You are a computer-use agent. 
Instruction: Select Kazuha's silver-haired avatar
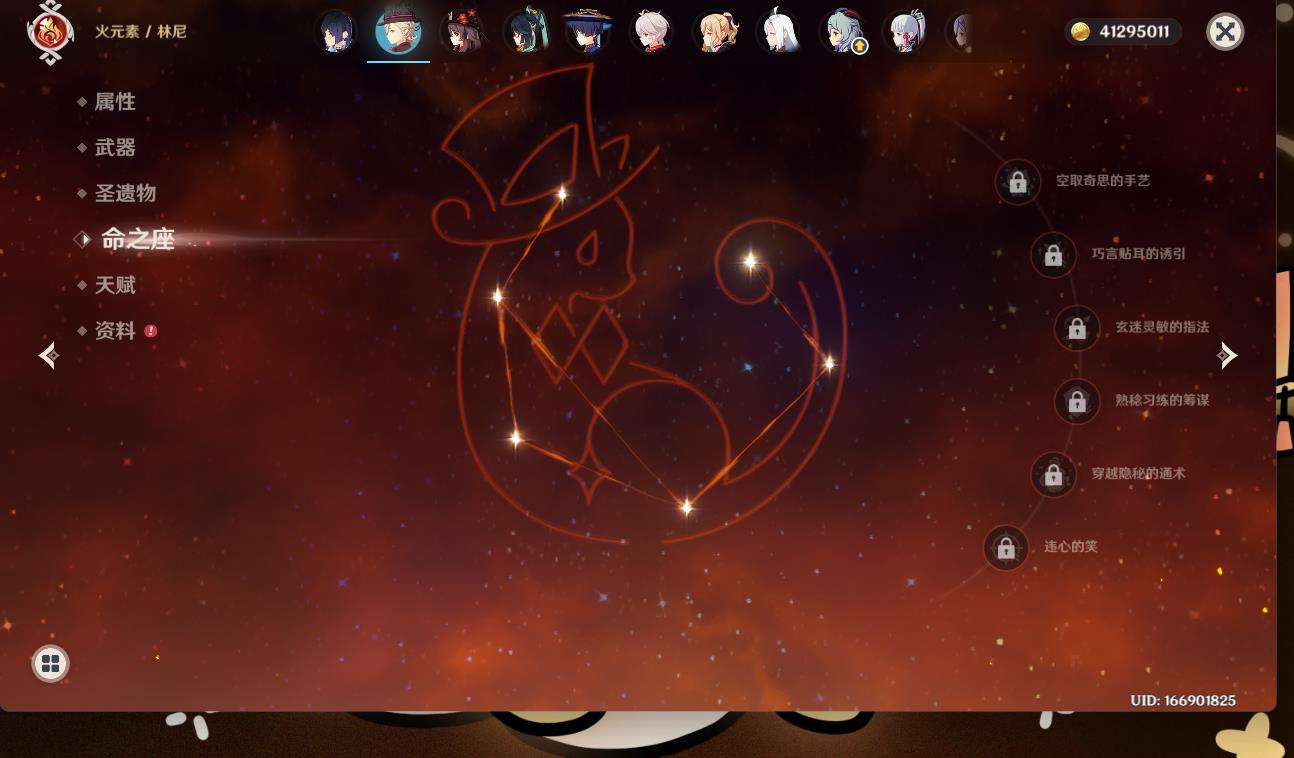point(651,32)
